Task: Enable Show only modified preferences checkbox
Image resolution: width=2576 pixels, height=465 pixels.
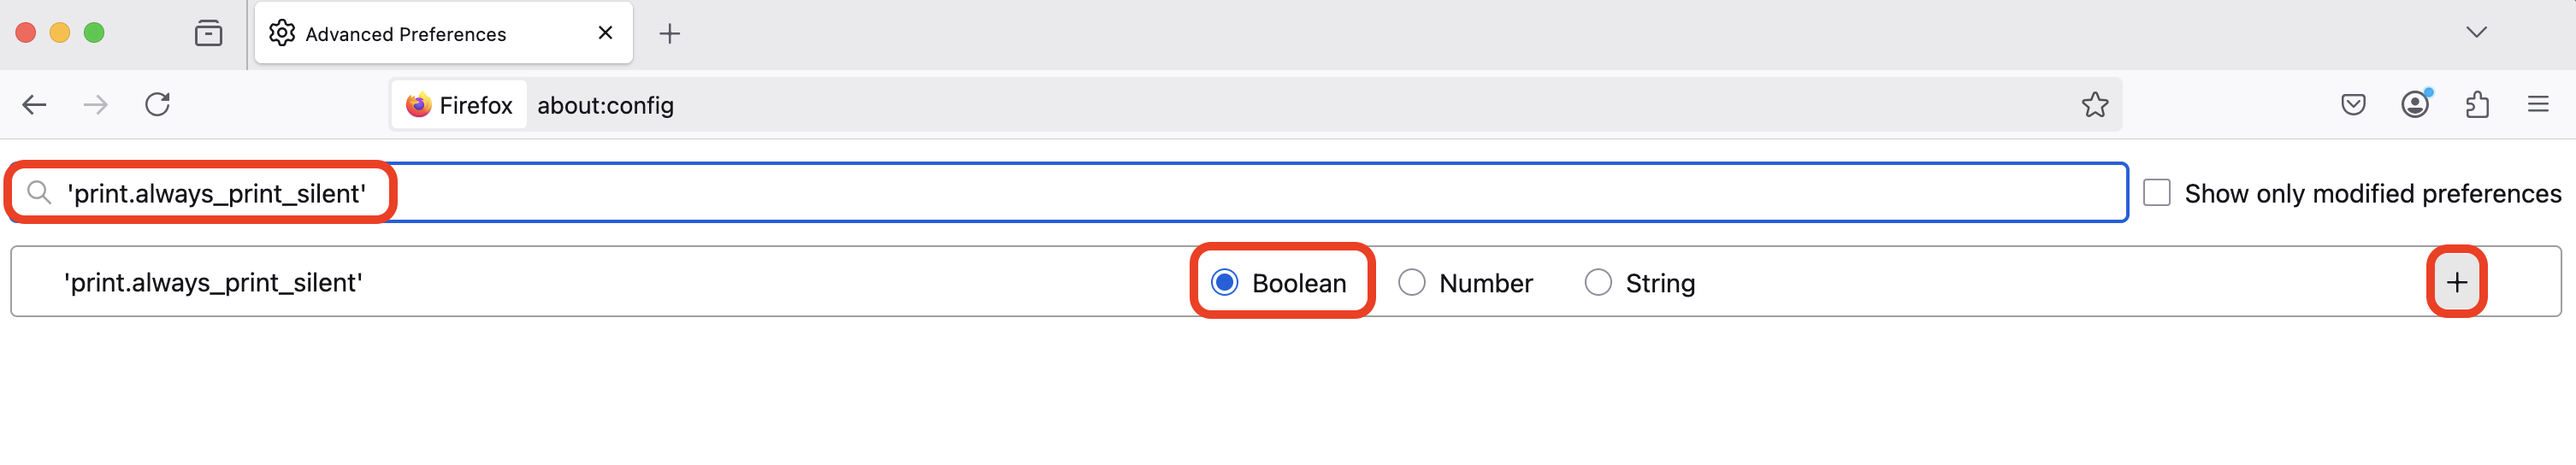Action: click(x=2156, y=193)
